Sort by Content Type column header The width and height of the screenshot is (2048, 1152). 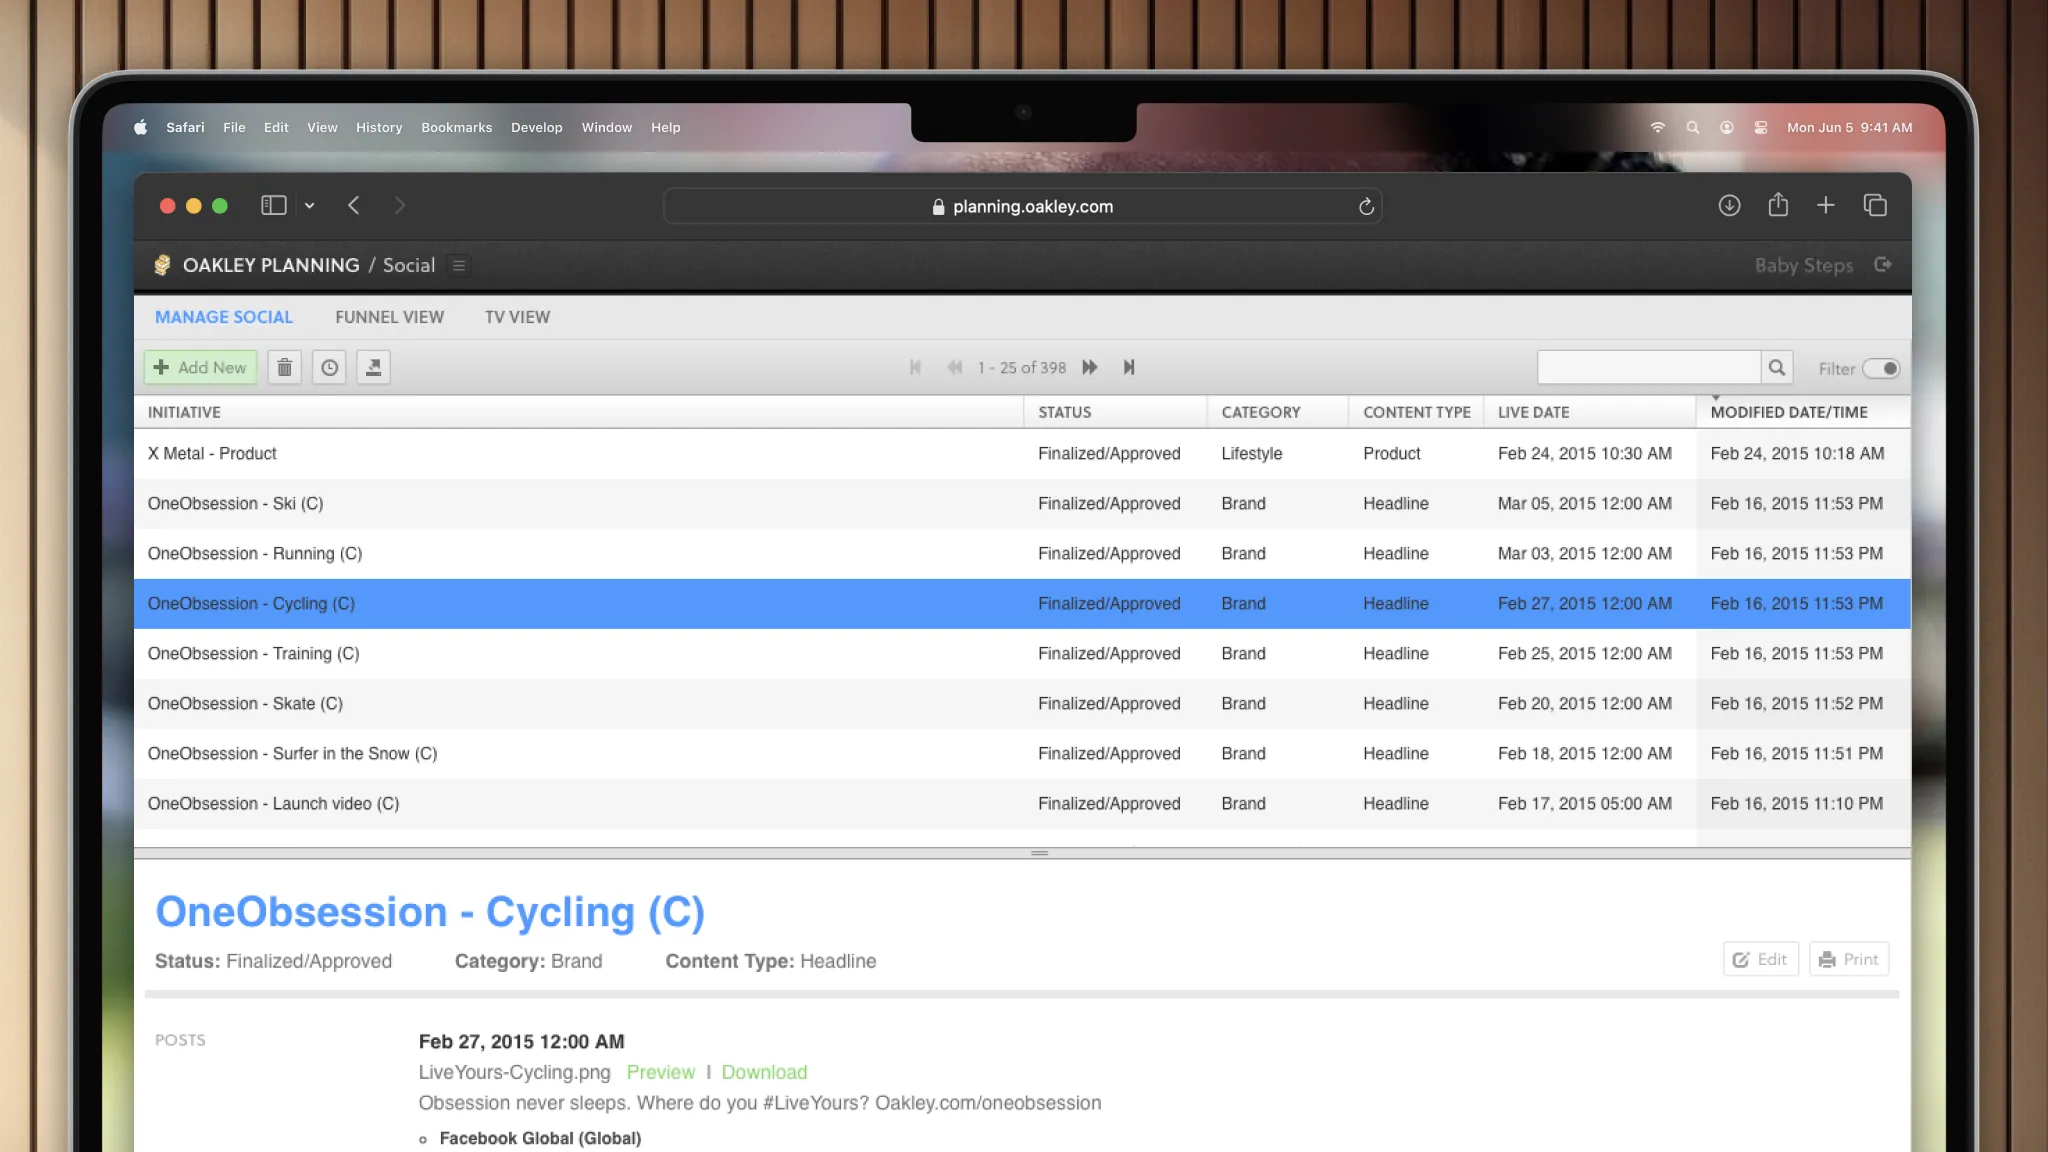tap(1417, 412)
